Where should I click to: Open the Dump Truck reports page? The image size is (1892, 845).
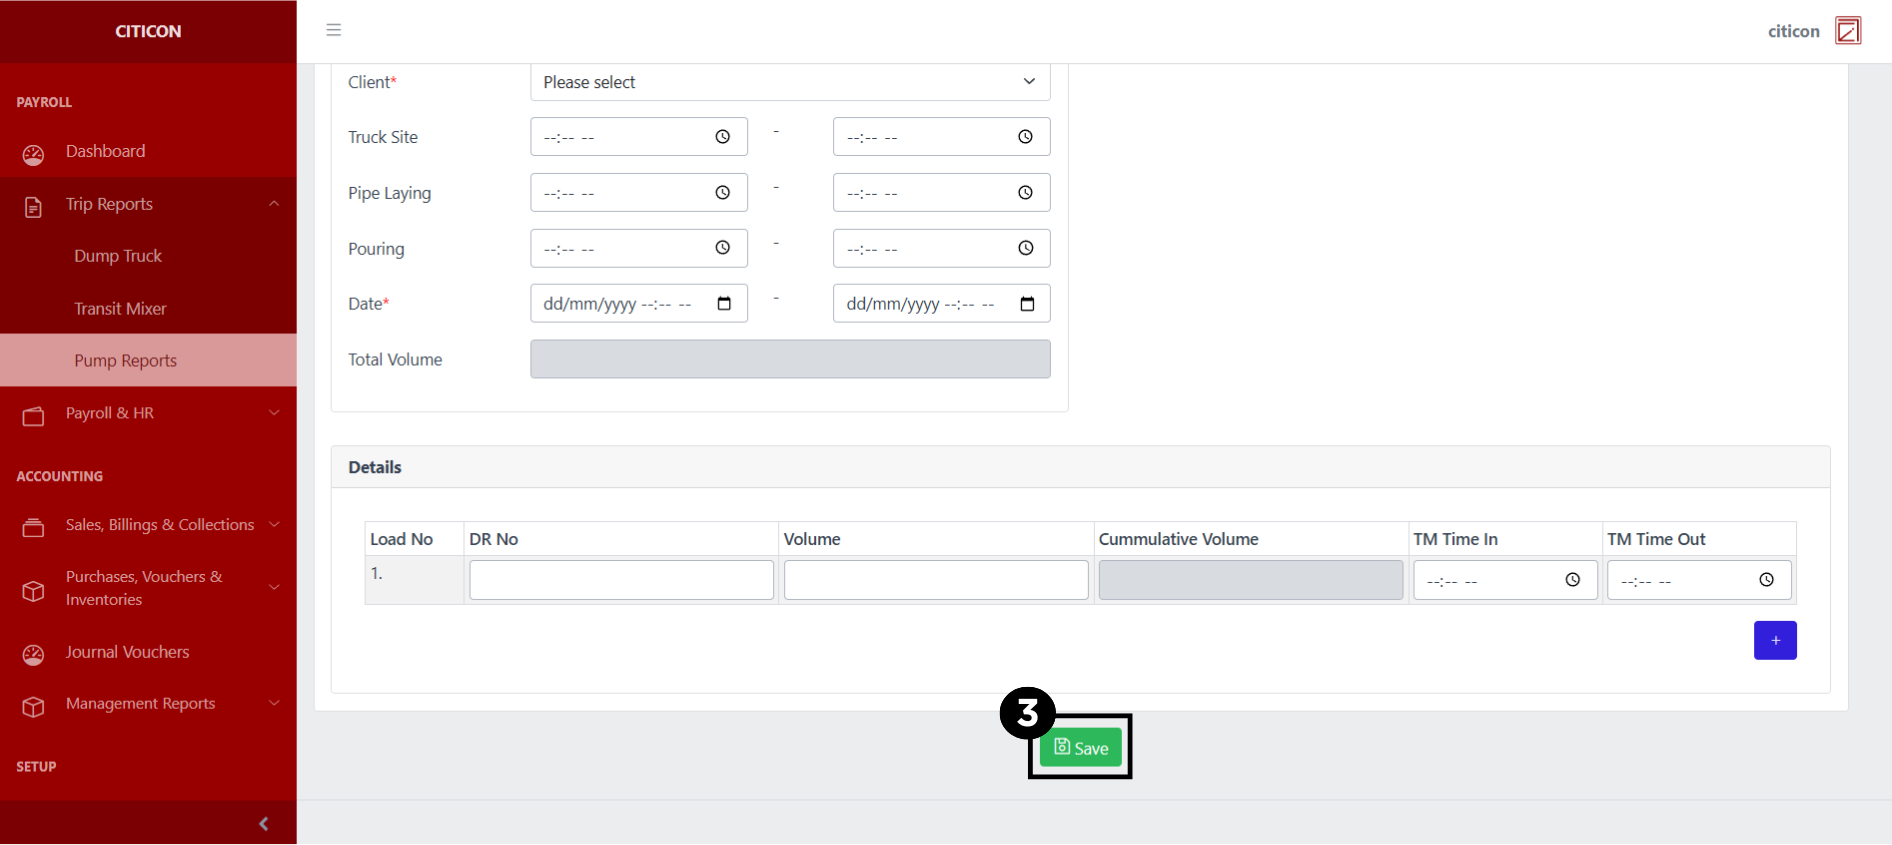point(118,256)
